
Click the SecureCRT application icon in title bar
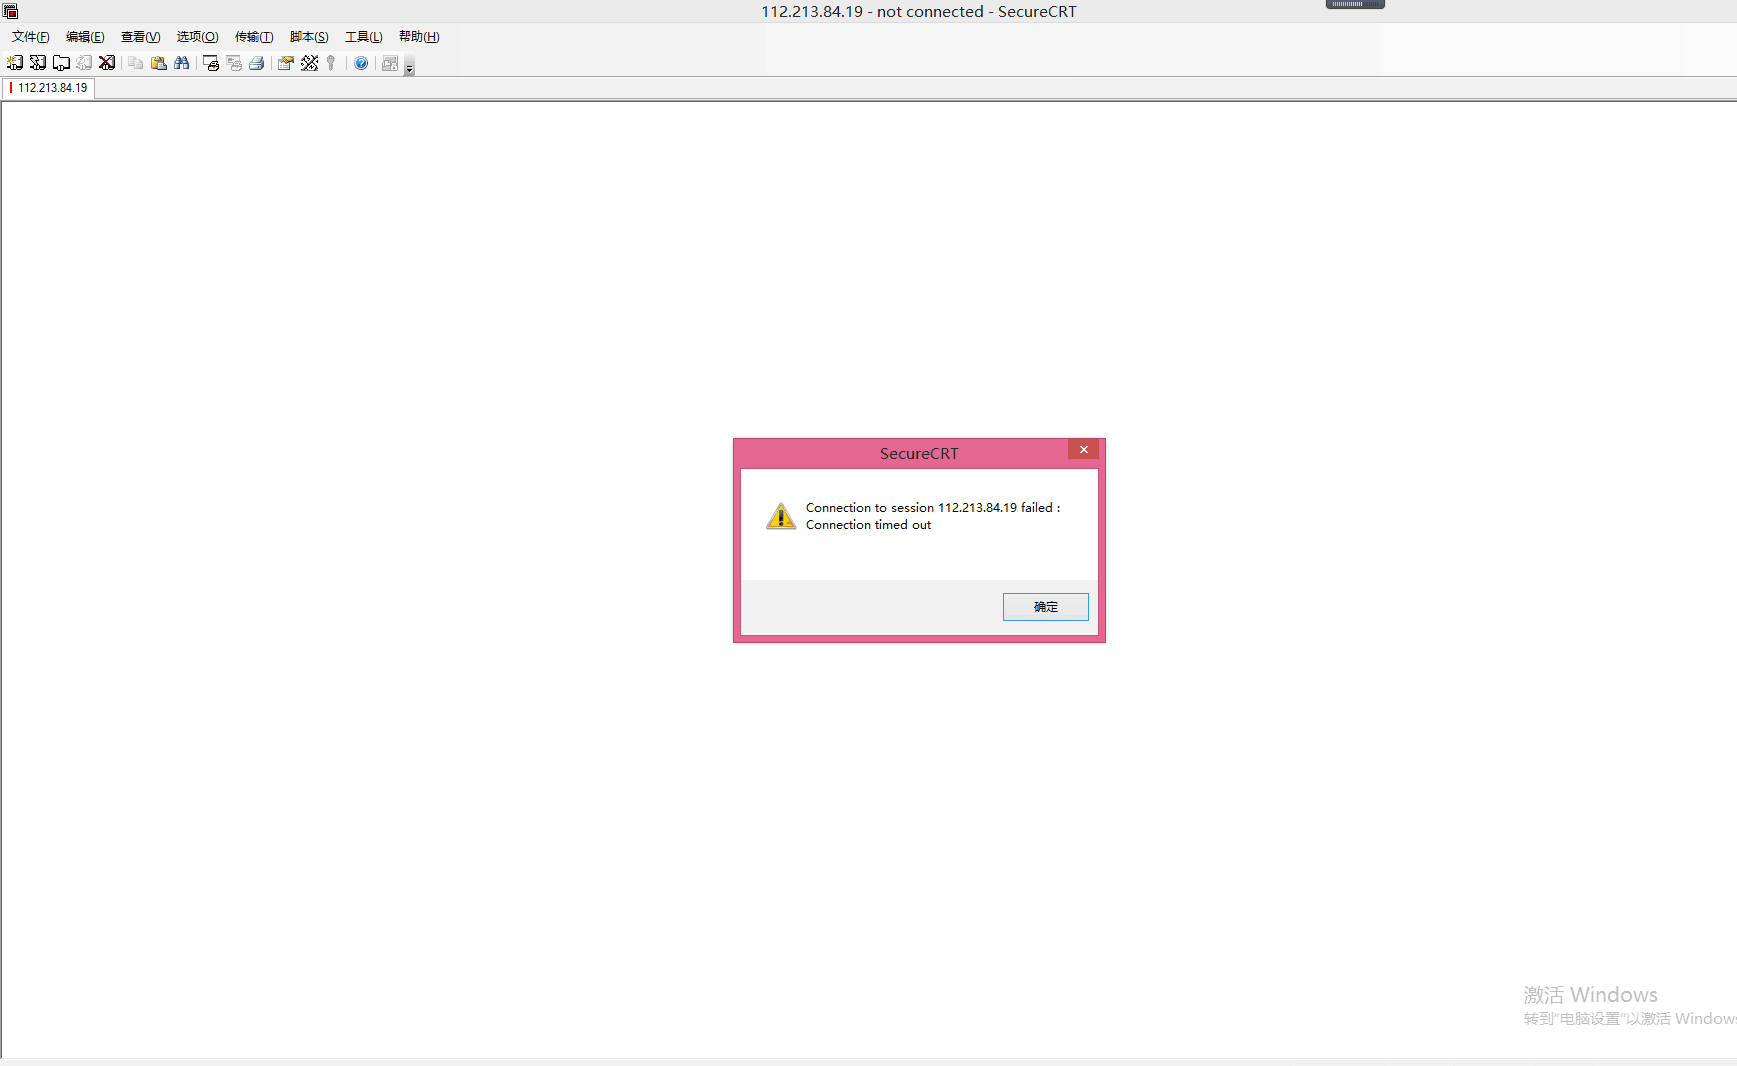pos(11,11)
